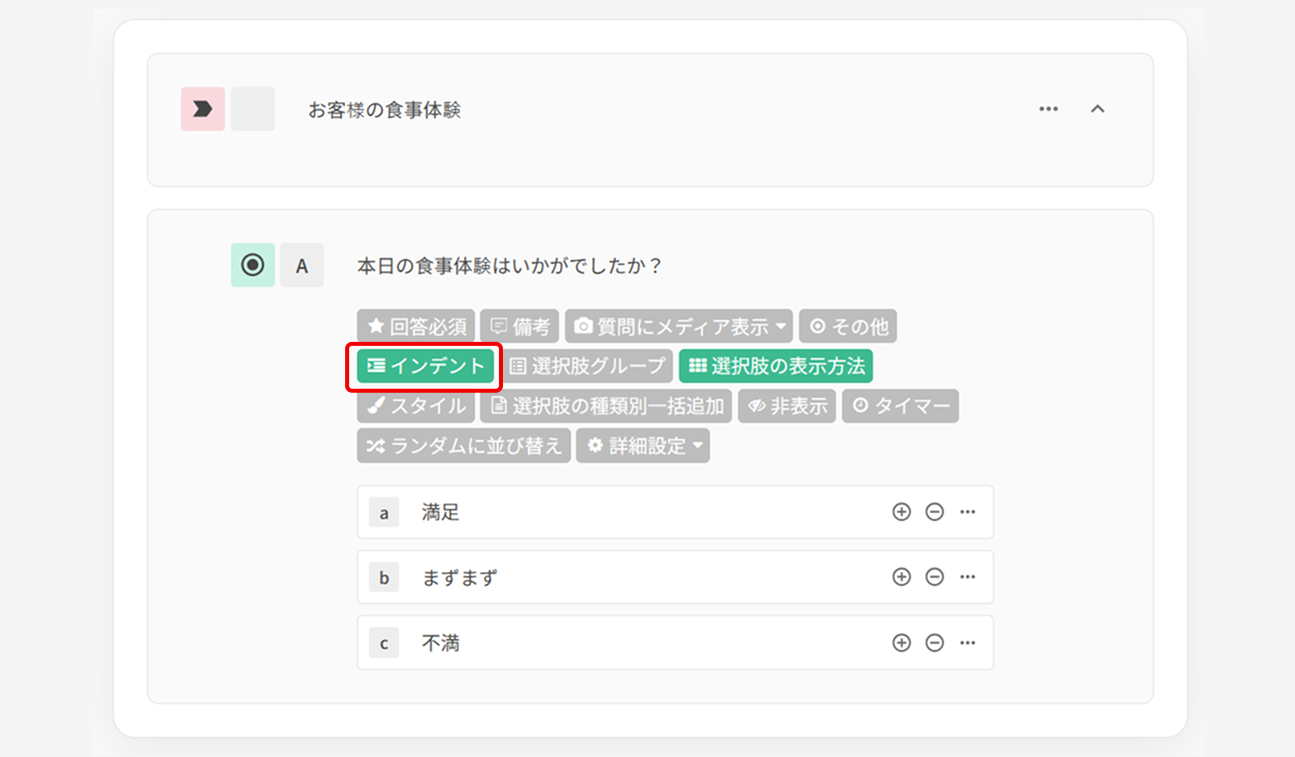Click the question text 本日の食事体験はいかがでしたか？
This screenshot has height=757, width=1295.
pyautogui.click(x=510, y=266)
